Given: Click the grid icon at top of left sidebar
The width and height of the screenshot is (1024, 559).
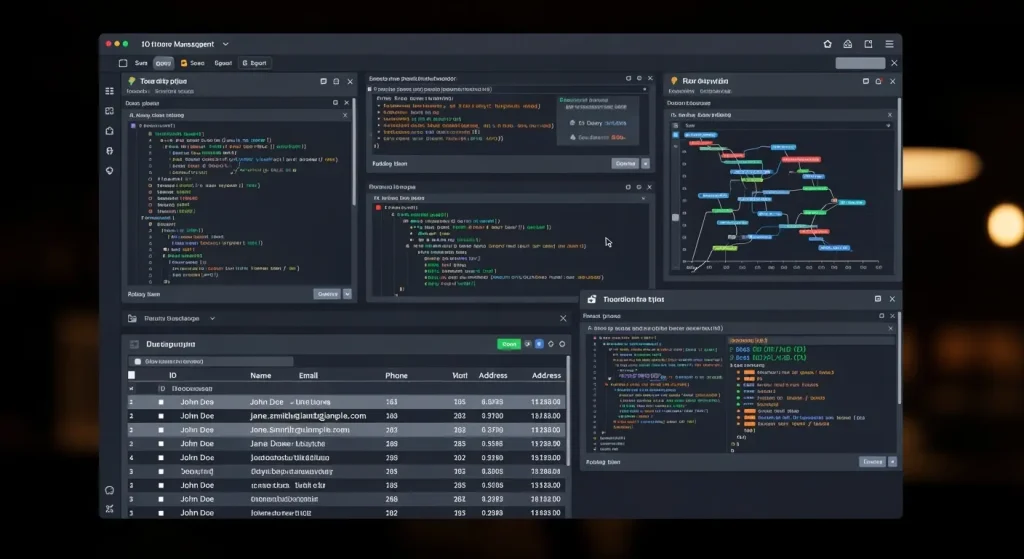Looking at the screenshot, I should pos(109,91).
